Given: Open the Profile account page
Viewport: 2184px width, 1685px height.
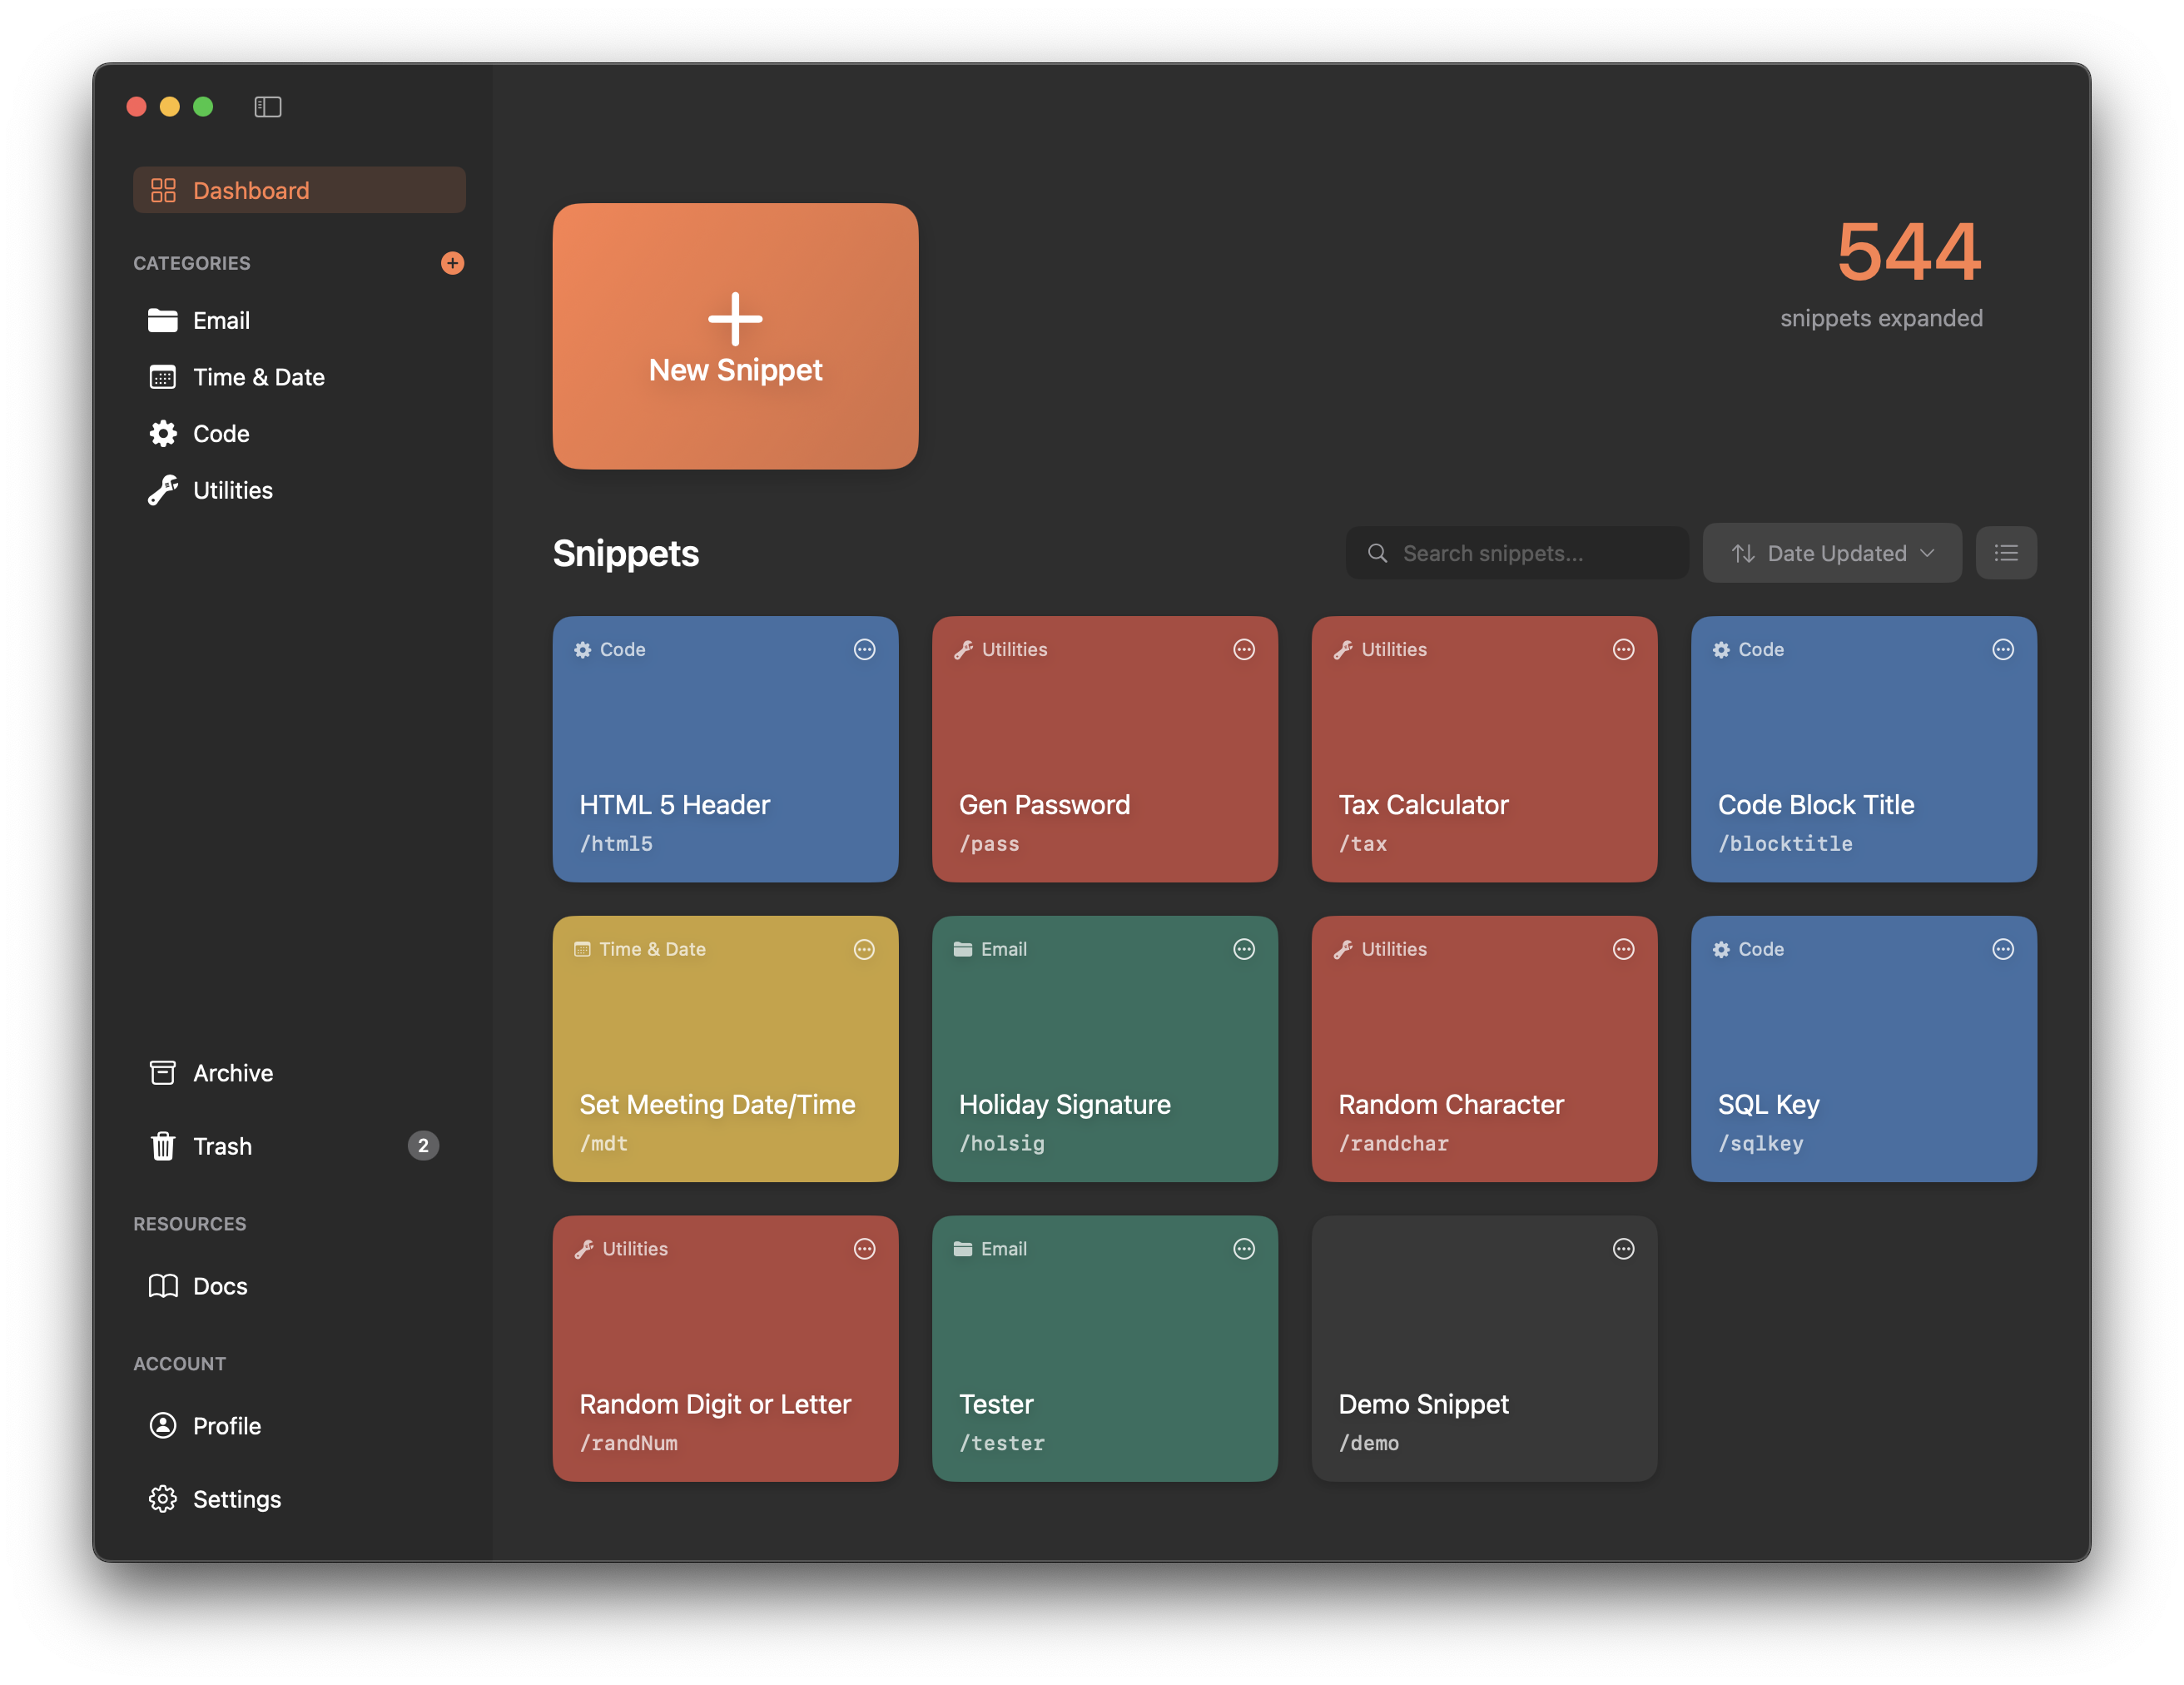Looking at the screenshot, I should click(x=226, y=1426).
